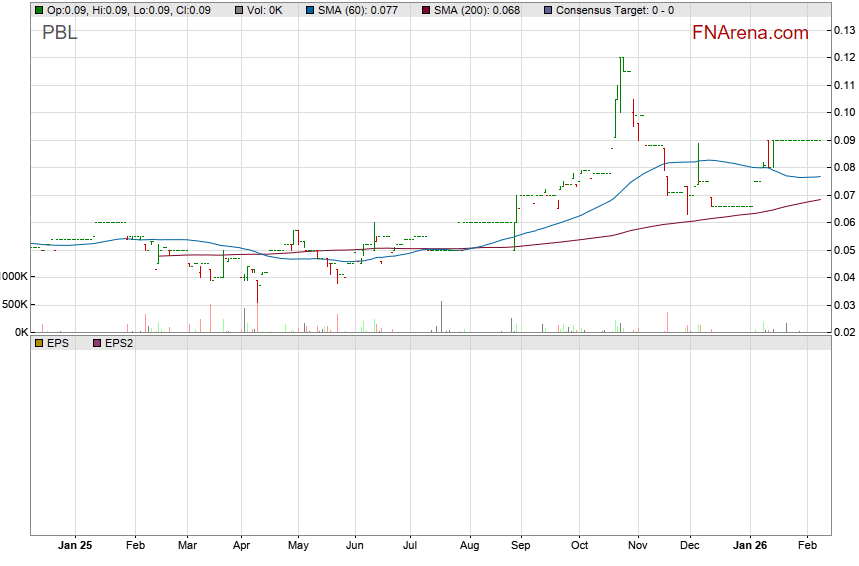Click the Oct label on the time axis

click(x=579, y=546)
